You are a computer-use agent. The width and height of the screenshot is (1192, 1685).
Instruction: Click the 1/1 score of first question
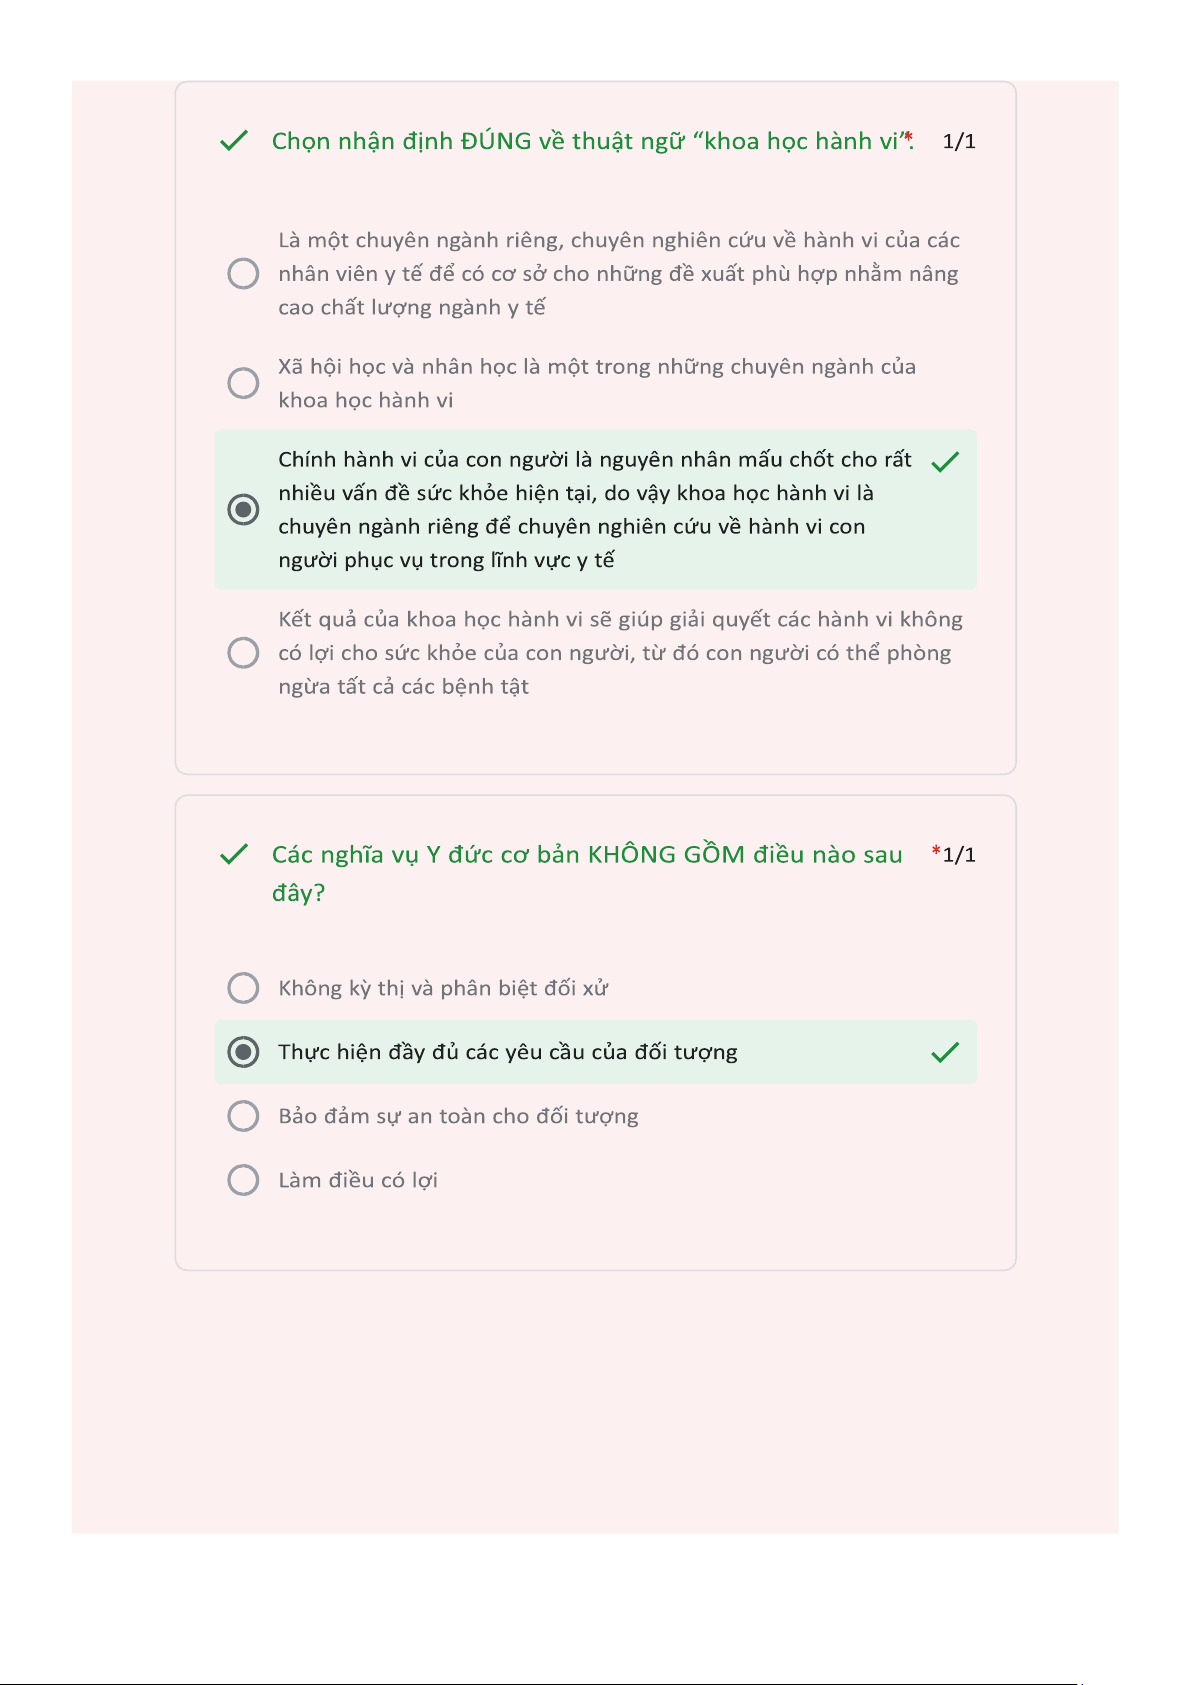pos(959,142)
